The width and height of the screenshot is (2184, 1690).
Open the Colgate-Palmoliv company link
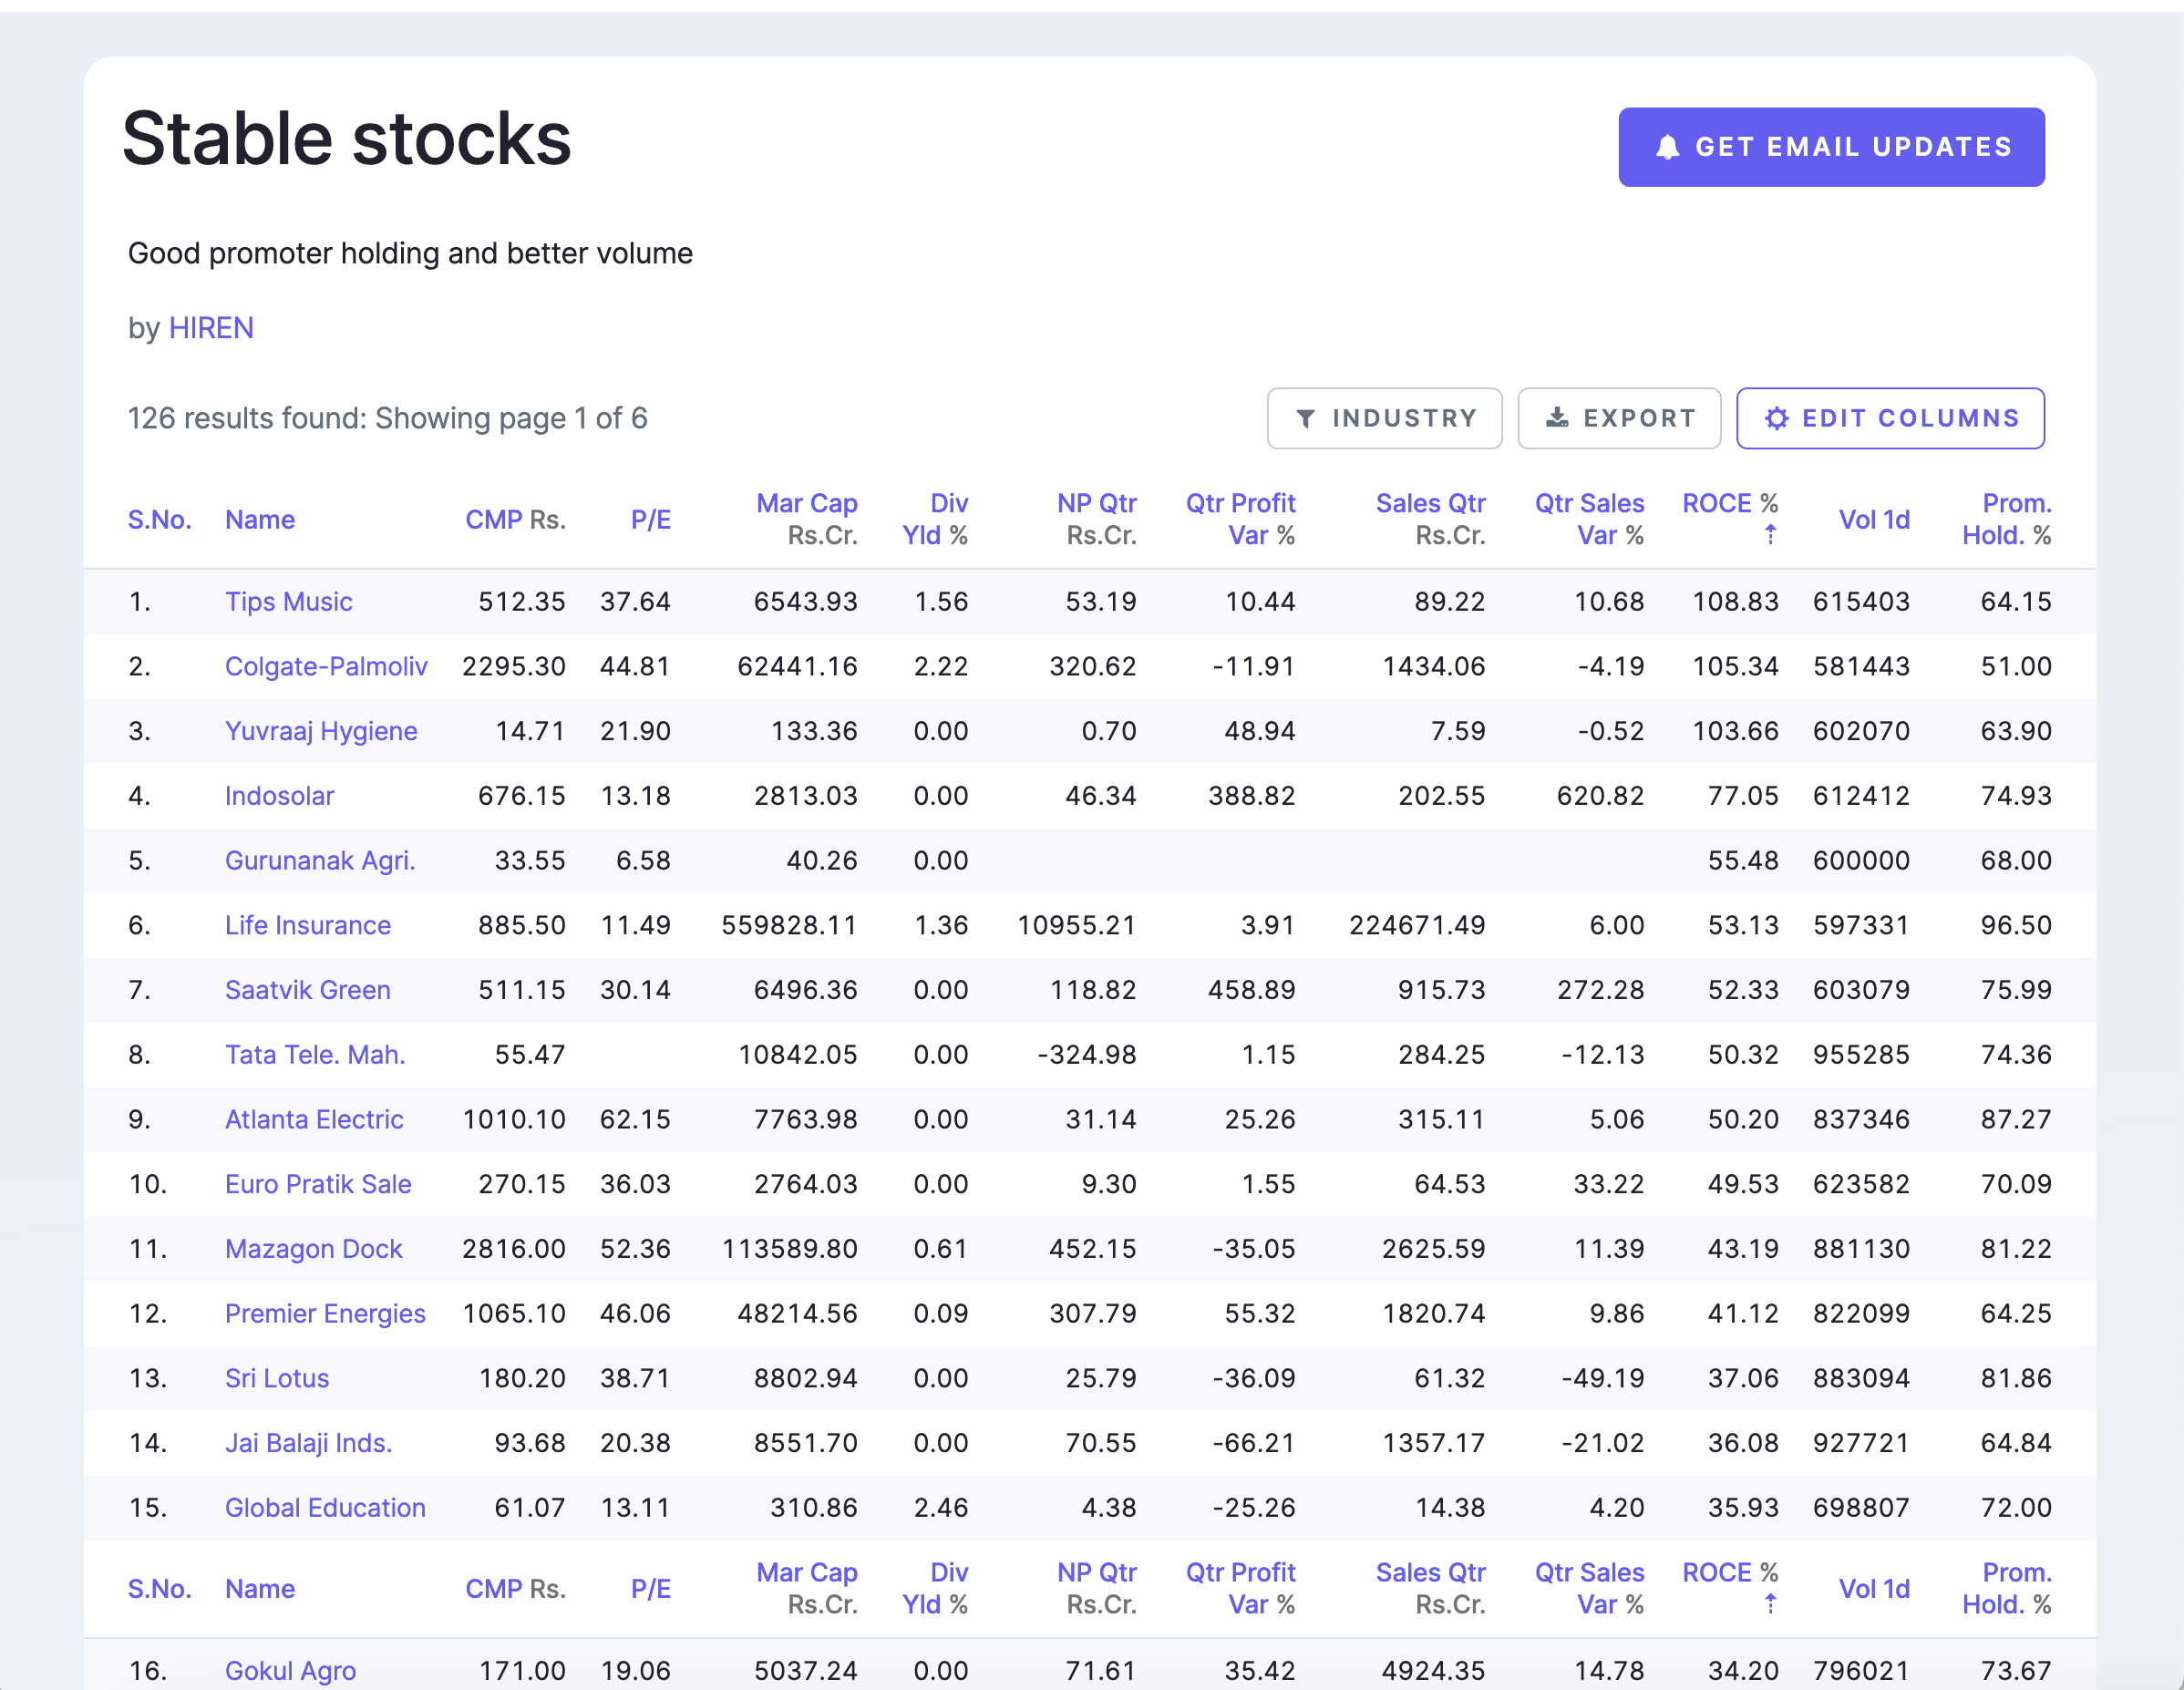point(326,666)
